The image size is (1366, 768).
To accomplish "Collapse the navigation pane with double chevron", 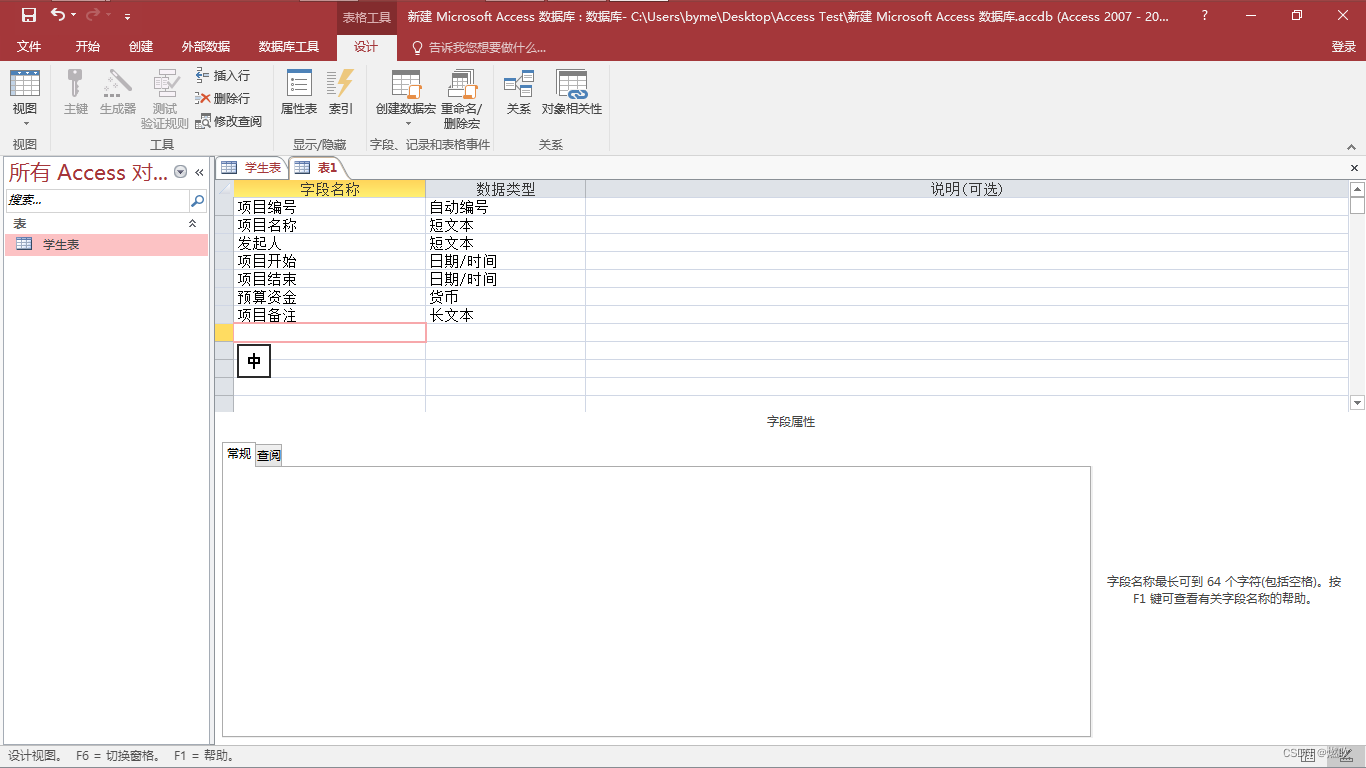I will coord(199,172).
